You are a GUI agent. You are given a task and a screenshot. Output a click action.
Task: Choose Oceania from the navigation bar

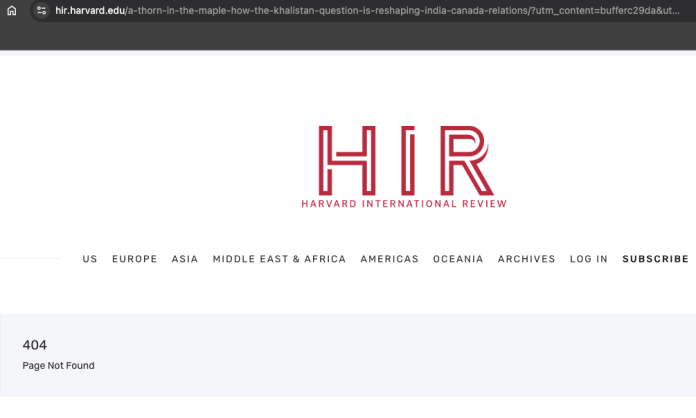point(458,259)
